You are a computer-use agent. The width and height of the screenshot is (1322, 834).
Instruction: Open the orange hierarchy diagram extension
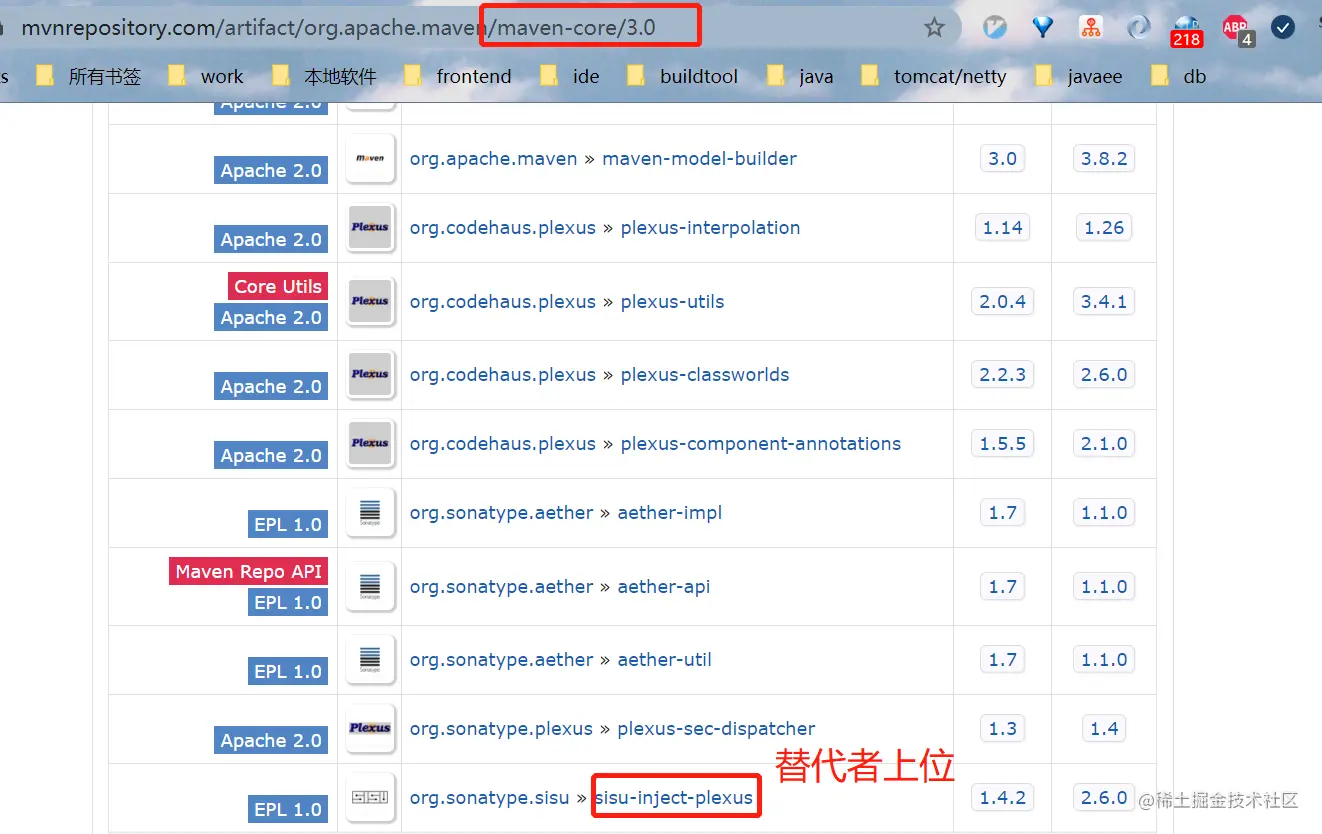tap(1091, 27)
